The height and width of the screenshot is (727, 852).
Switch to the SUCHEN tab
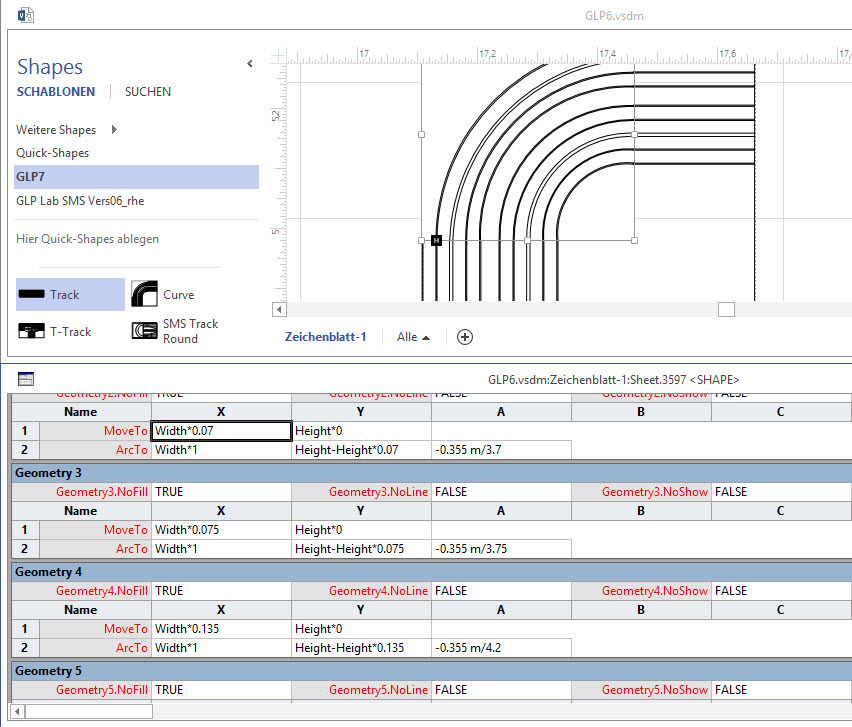tap(147, 92)
